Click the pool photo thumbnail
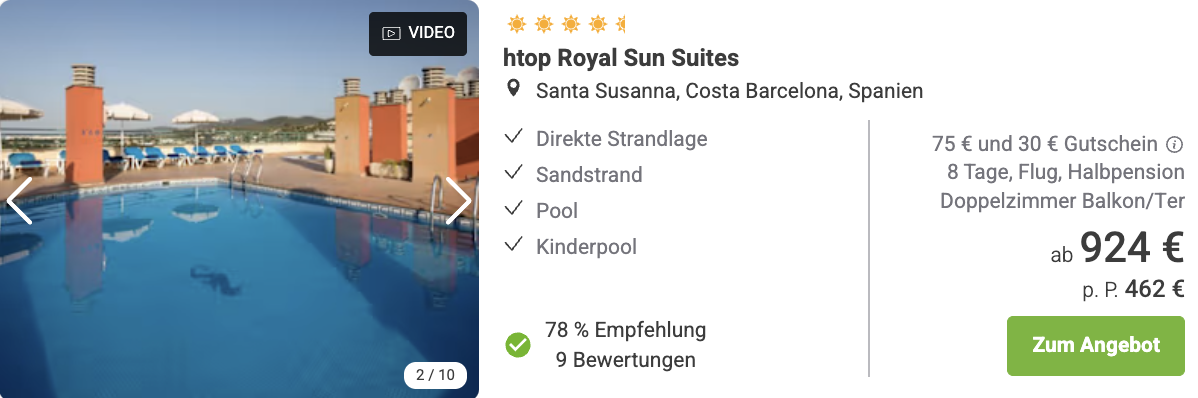Viewport: 1198px width, 398px height. tap(239, 199)
